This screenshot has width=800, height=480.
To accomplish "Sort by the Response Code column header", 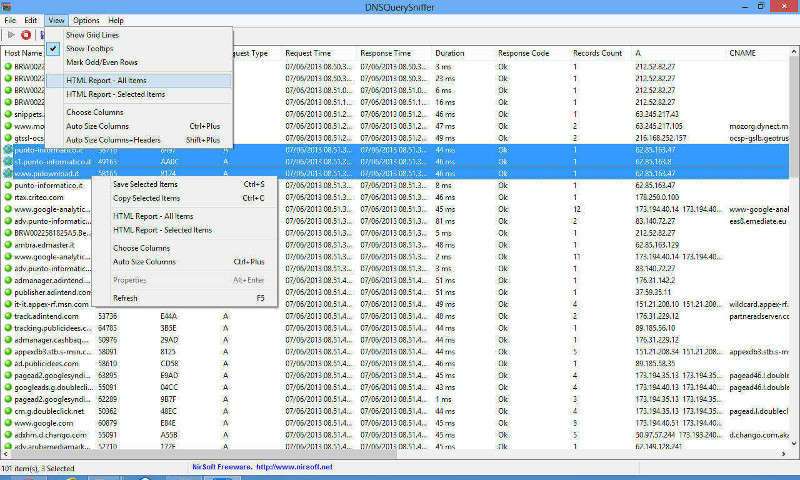I will 525,52.
